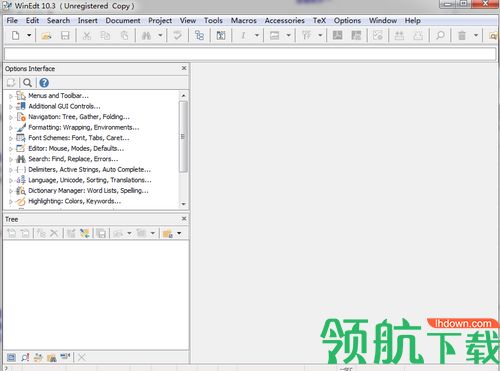Open the dropdown arrow next to the binoculars icon
The height and width of the screenshot is (371, 500).
click(x=160, y=35)
